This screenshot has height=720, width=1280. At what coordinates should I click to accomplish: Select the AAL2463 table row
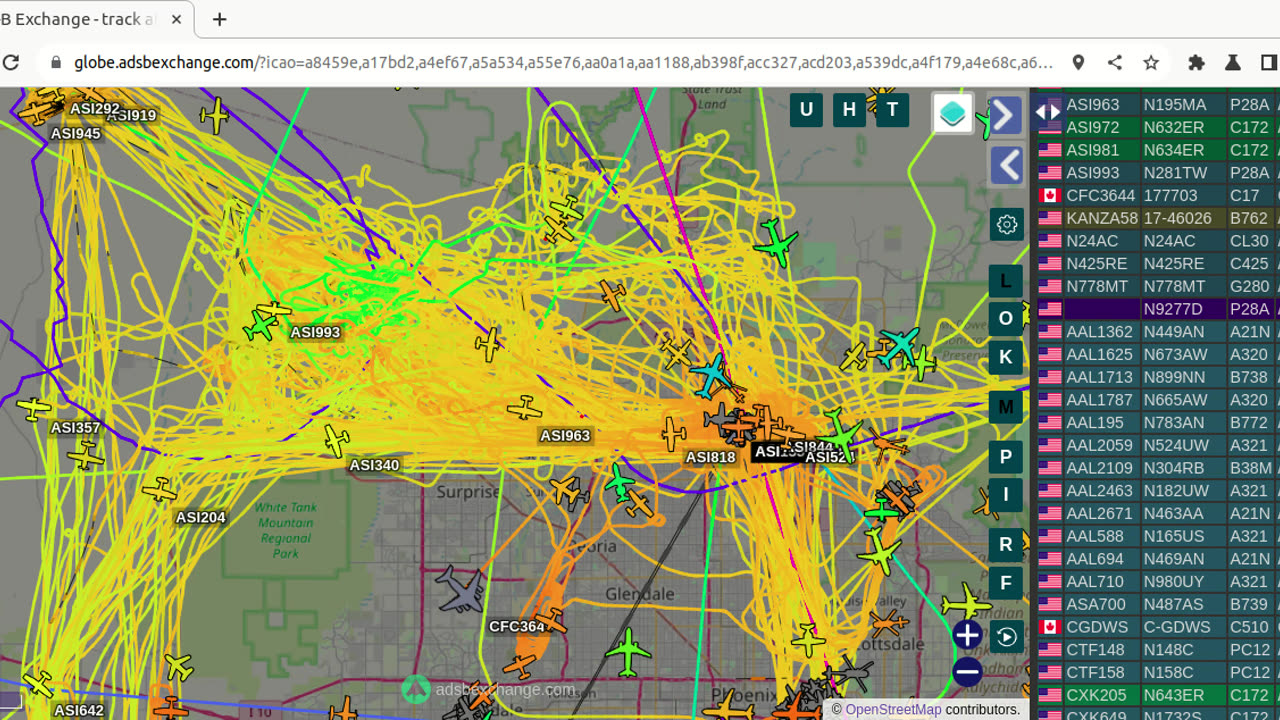pyautogui.click(x=1157, y=491)
